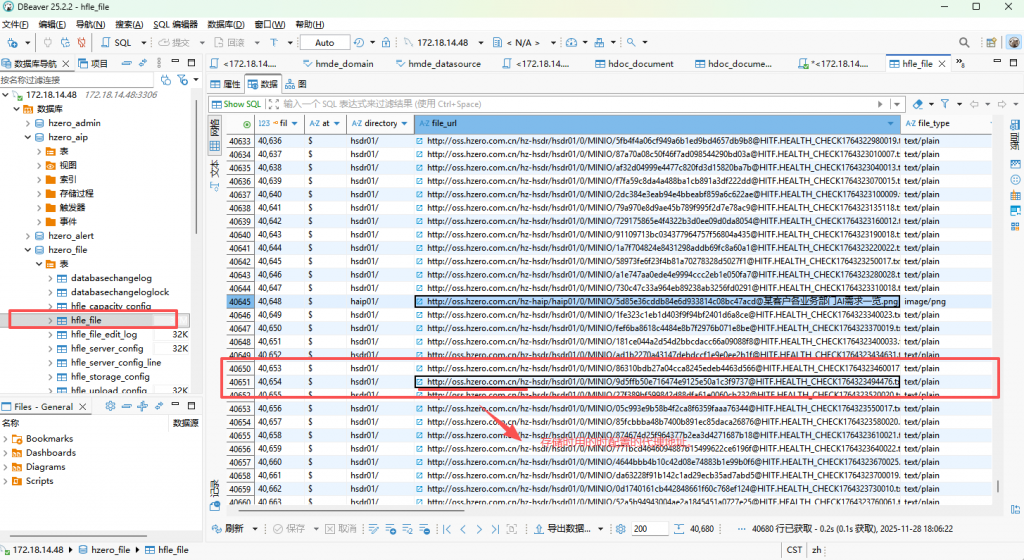Toggle the Auto commit mode box
Screen dimensions: 1024x560
point(324,43)
